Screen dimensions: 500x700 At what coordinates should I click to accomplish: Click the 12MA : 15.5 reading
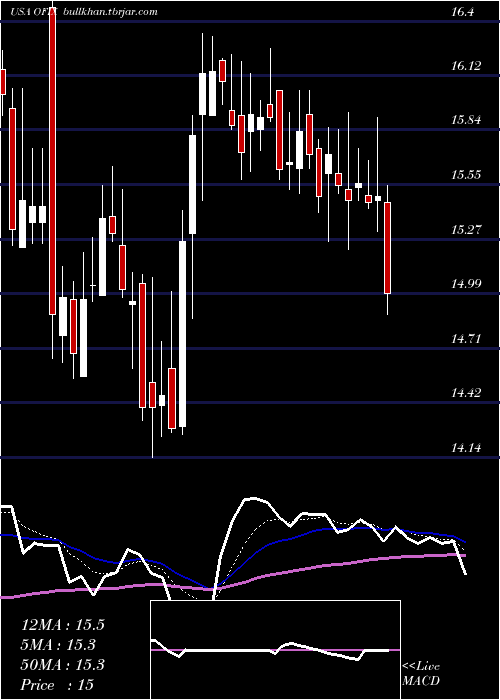tap(62, 625)
